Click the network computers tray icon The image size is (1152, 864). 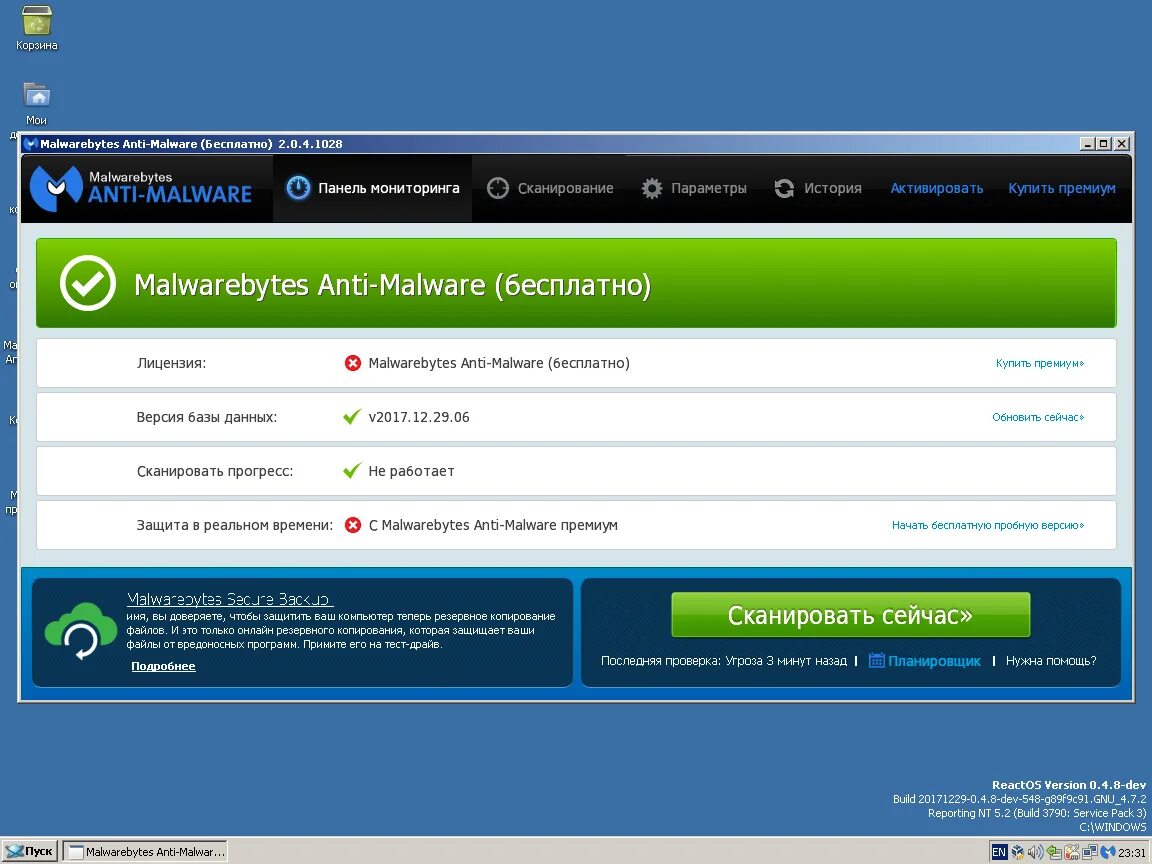1090,852
